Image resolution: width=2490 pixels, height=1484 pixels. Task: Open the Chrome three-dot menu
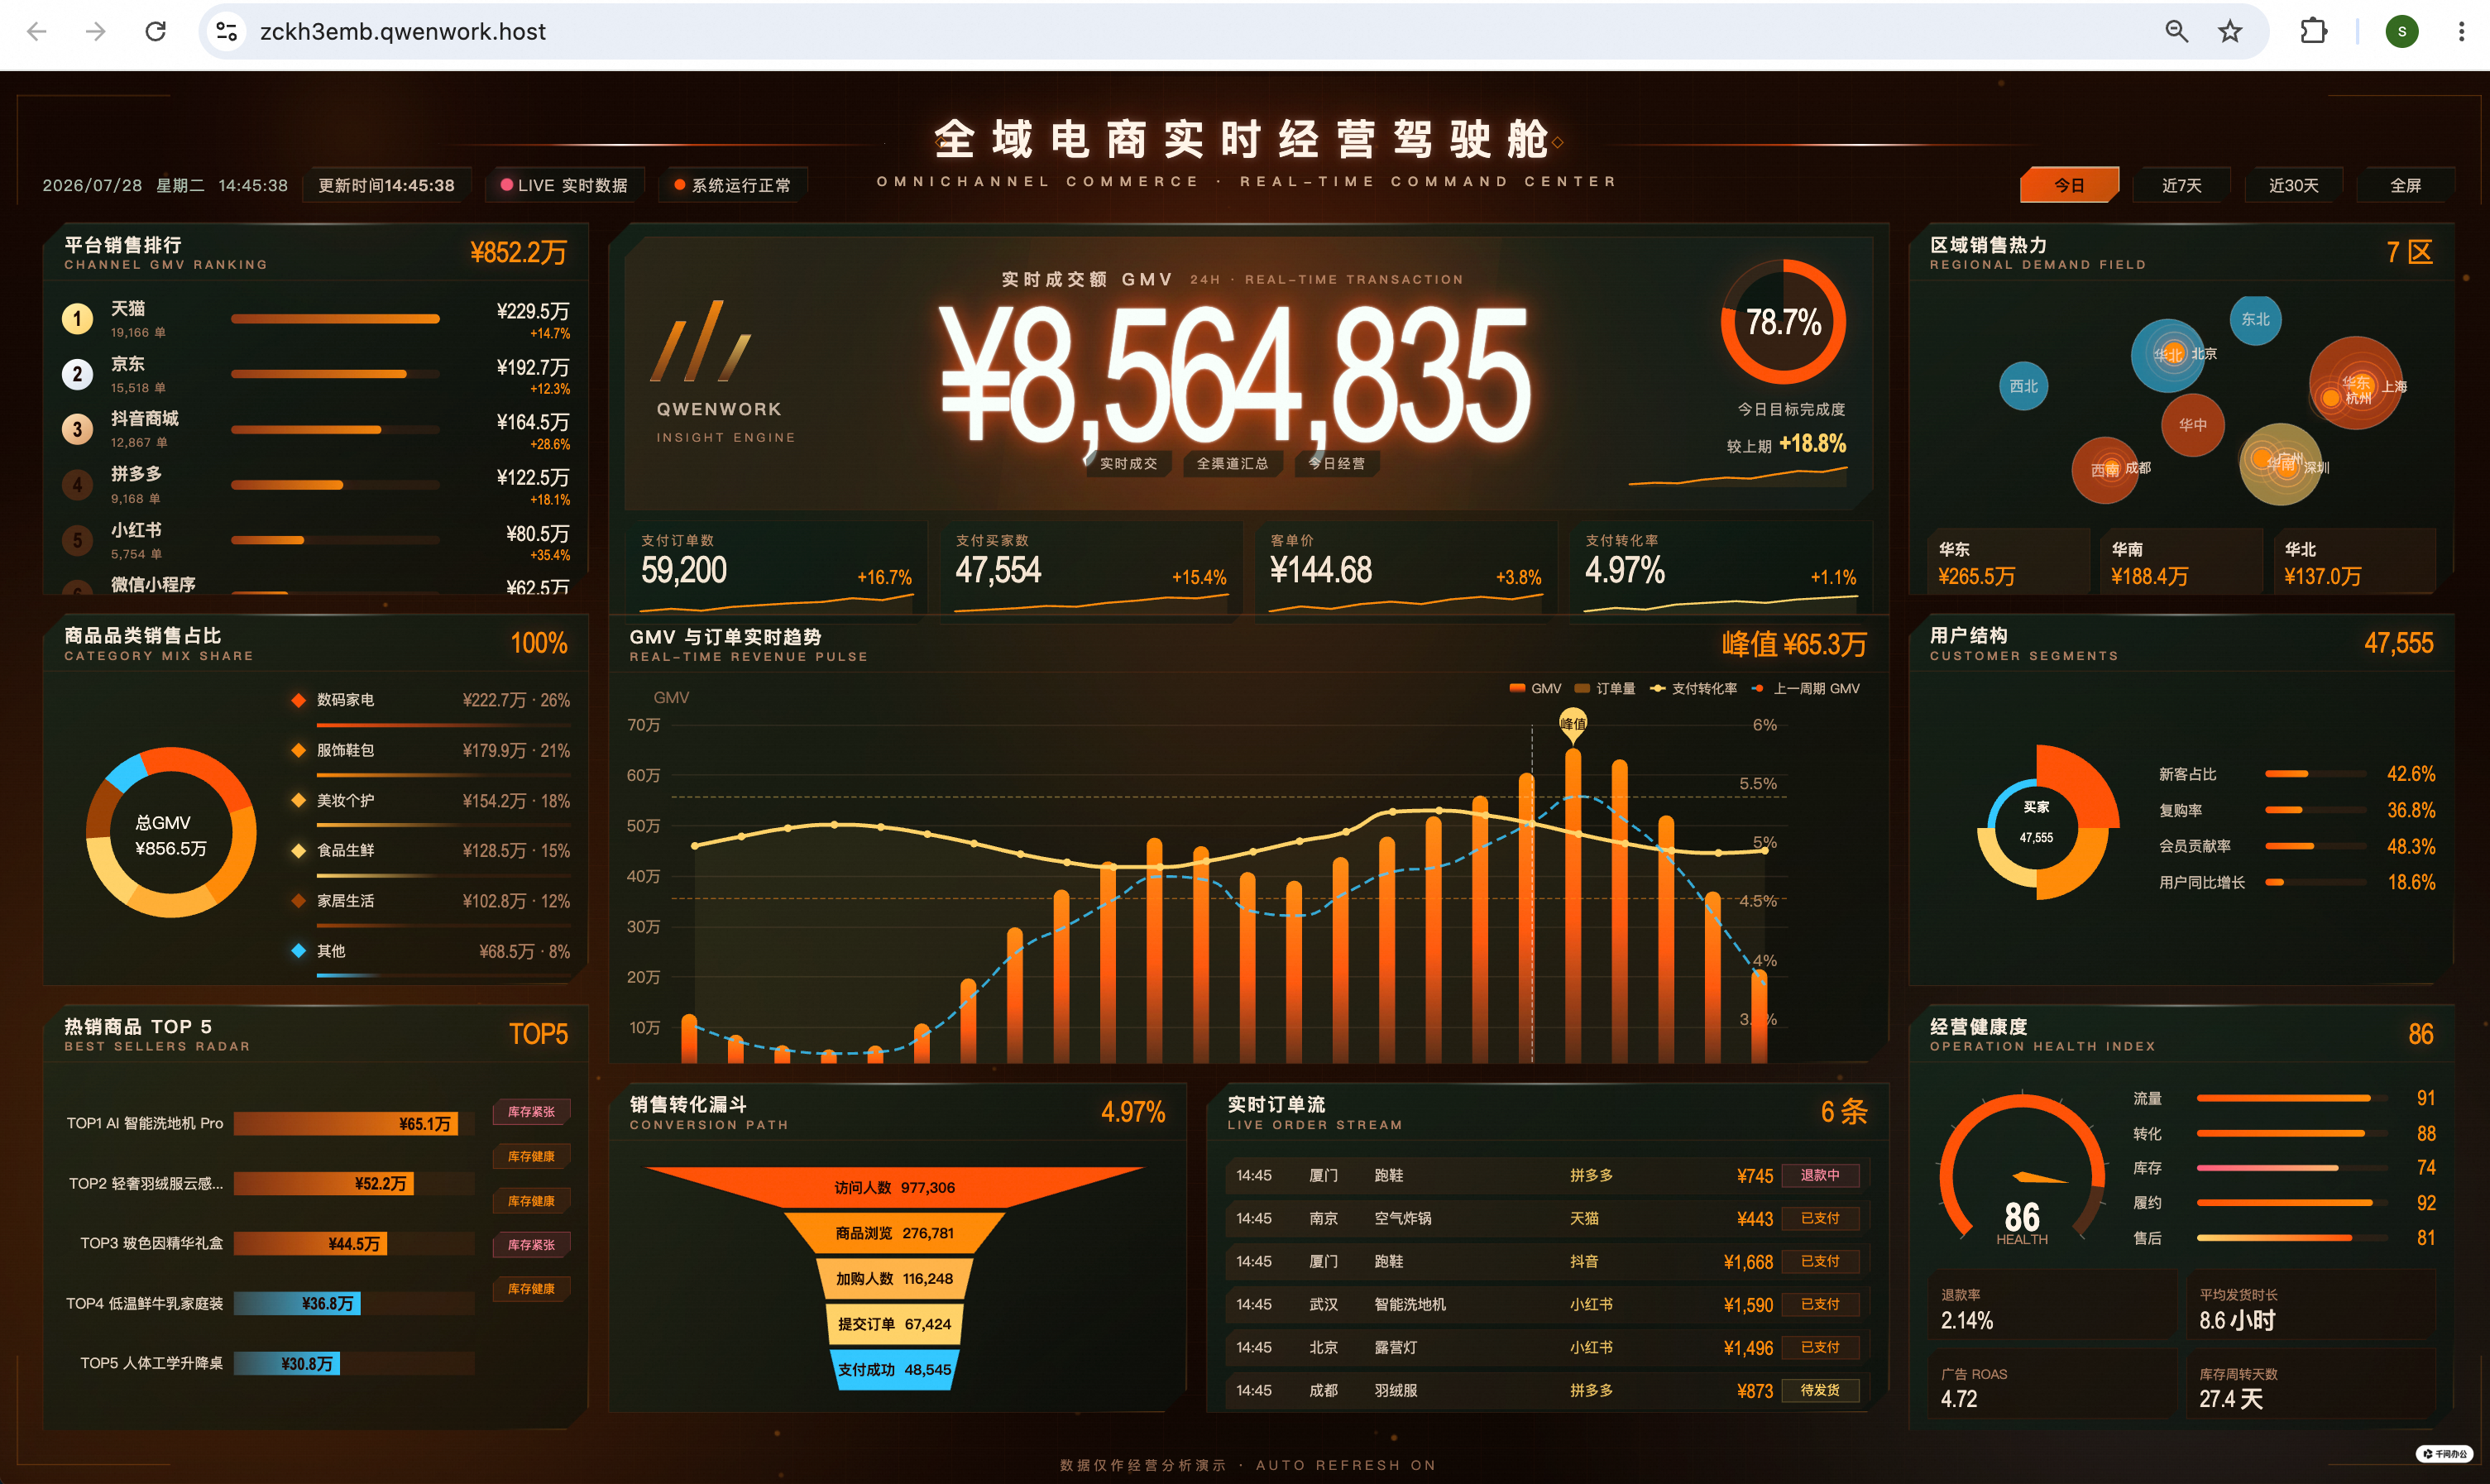(x=2461, y=32)
